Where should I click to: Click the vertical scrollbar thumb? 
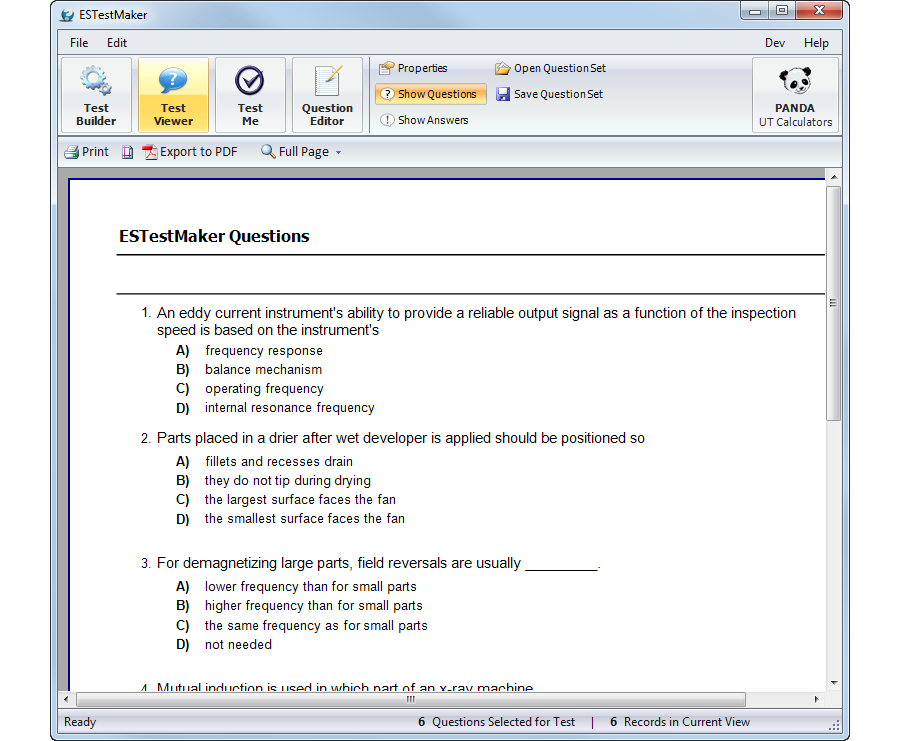[833, 303]
